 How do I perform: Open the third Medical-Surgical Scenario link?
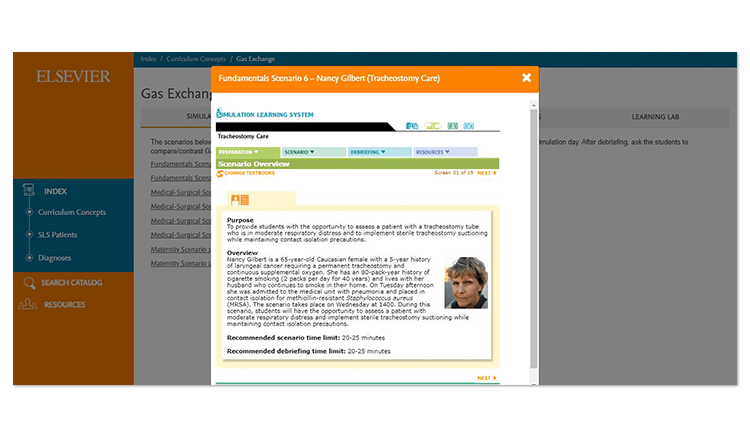point(180,221)
